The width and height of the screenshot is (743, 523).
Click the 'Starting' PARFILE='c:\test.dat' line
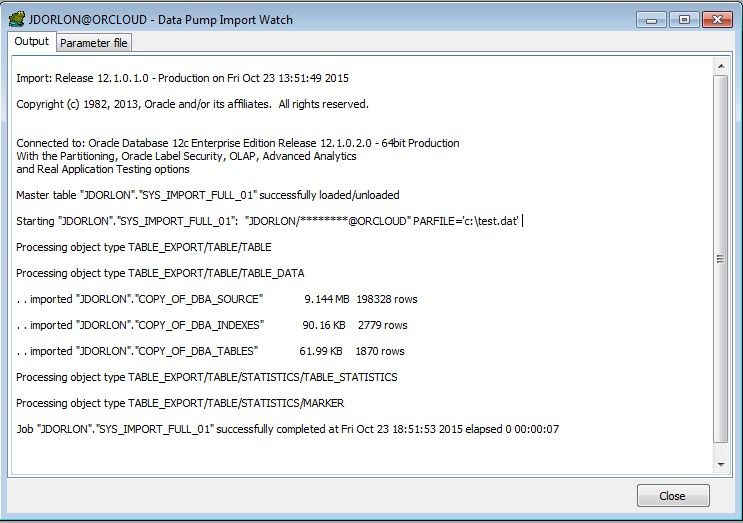(x=268, y=221)
